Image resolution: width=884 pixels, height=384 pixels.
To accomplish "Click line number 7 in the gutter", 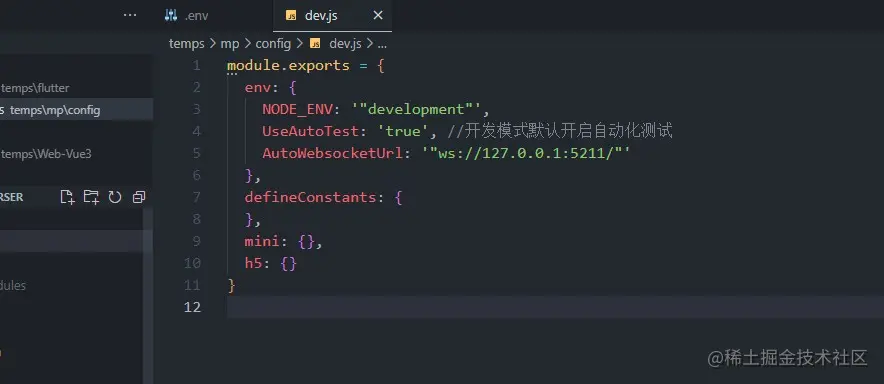I will click(x=196, y=197).
